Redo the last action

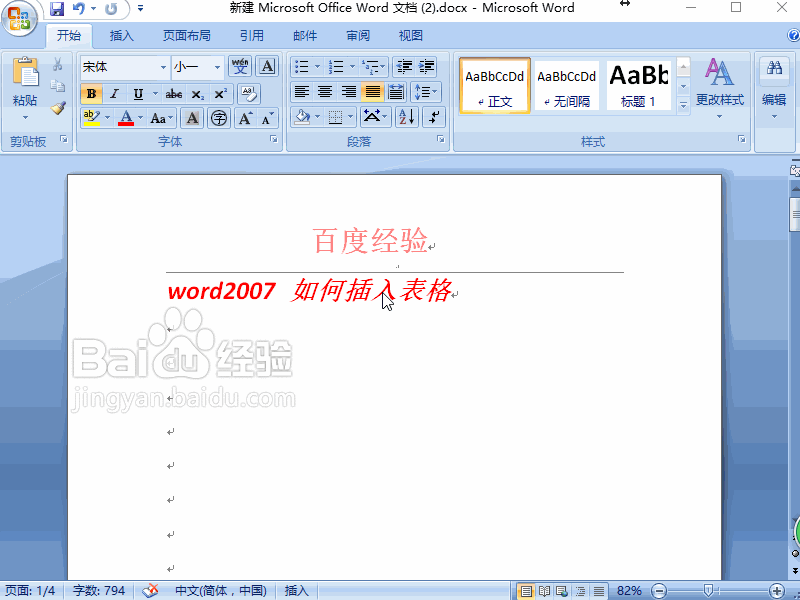pos(110,8)
